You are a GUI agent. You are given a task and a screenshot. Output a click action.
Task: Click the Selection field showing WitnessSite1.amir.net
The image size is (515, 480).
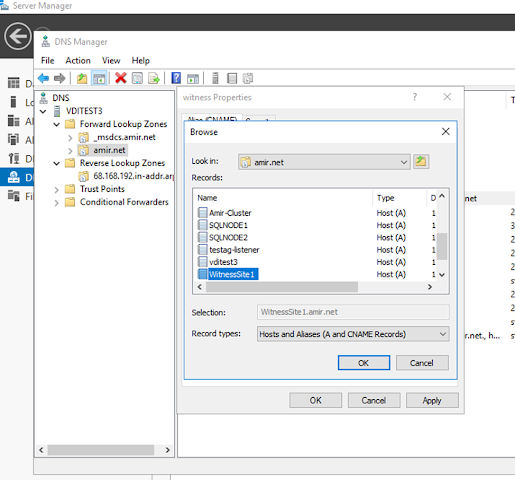point(353,312)
